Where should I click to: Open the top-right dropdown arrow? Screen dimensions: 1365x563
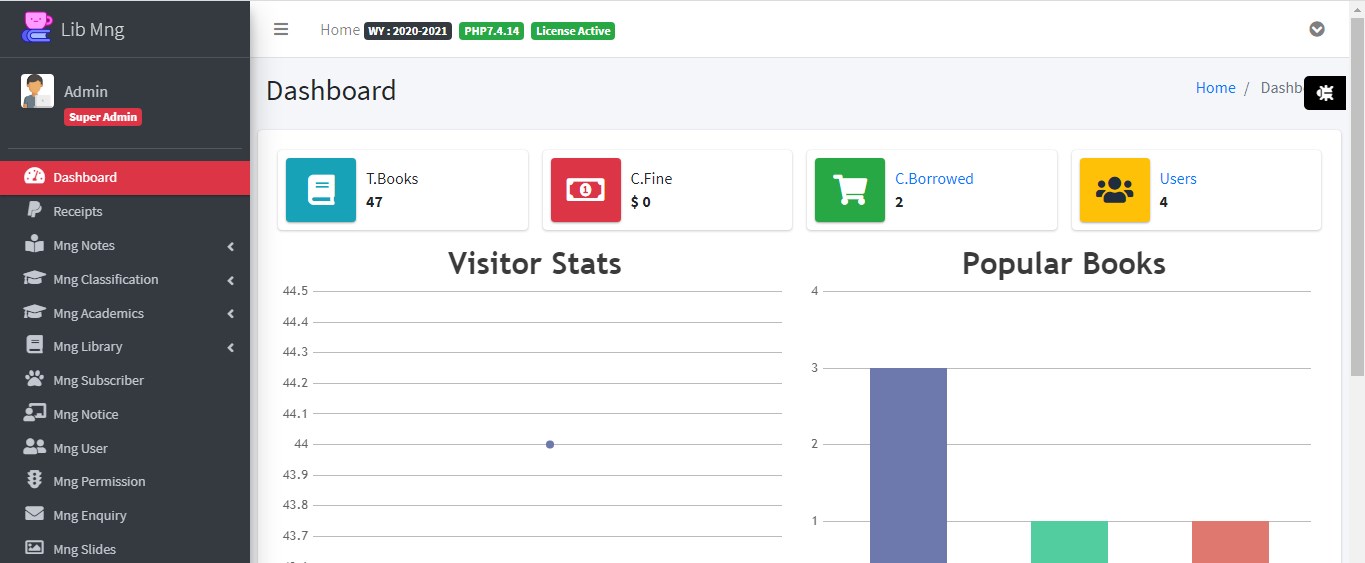[1317, 29]
